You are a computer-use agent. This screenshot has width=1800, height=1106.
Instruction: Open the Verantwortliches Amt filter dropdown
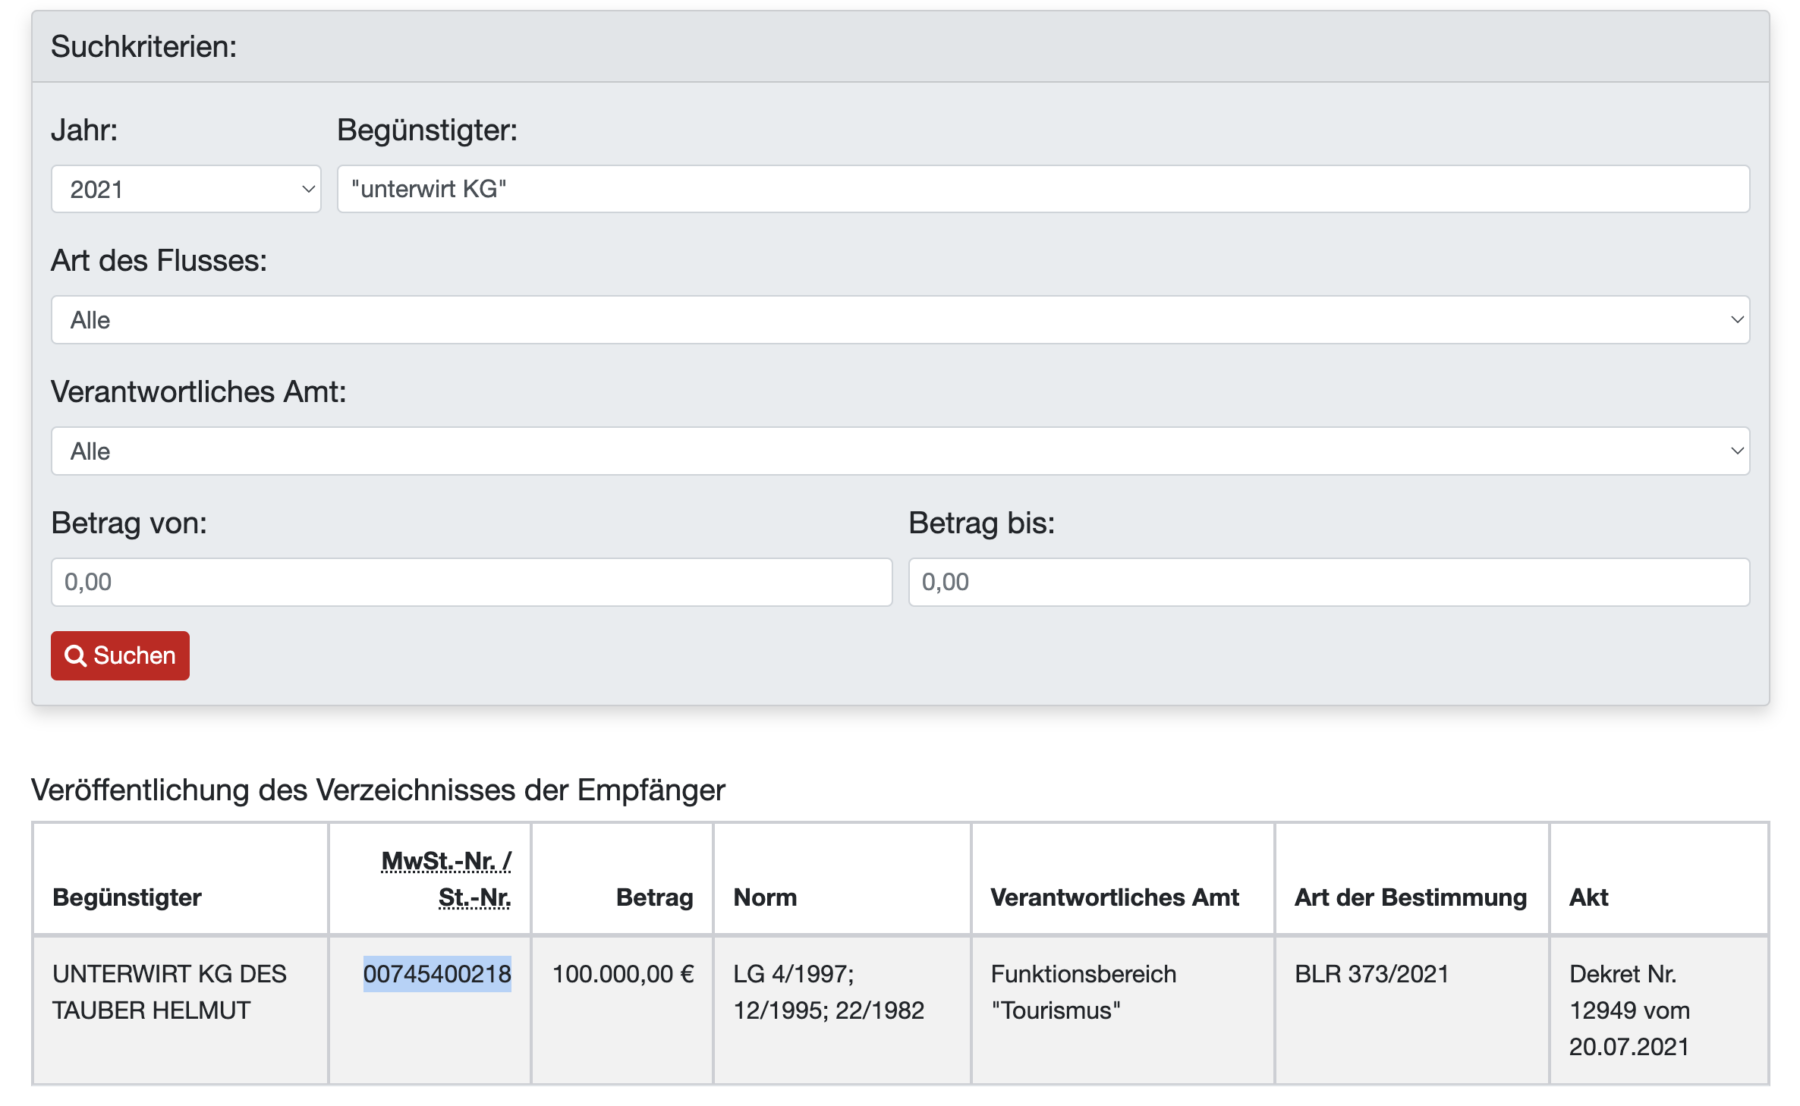[x=900, y=451]
